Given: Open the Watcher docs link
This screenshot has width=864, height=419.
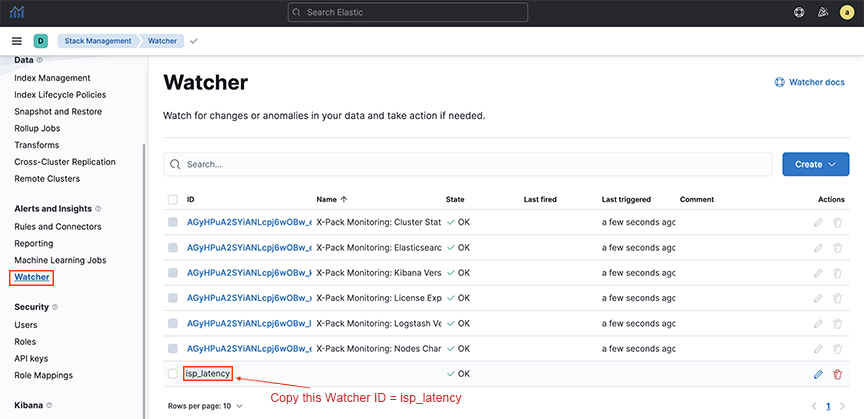Looking at the screenshot, I should (809, 82).
